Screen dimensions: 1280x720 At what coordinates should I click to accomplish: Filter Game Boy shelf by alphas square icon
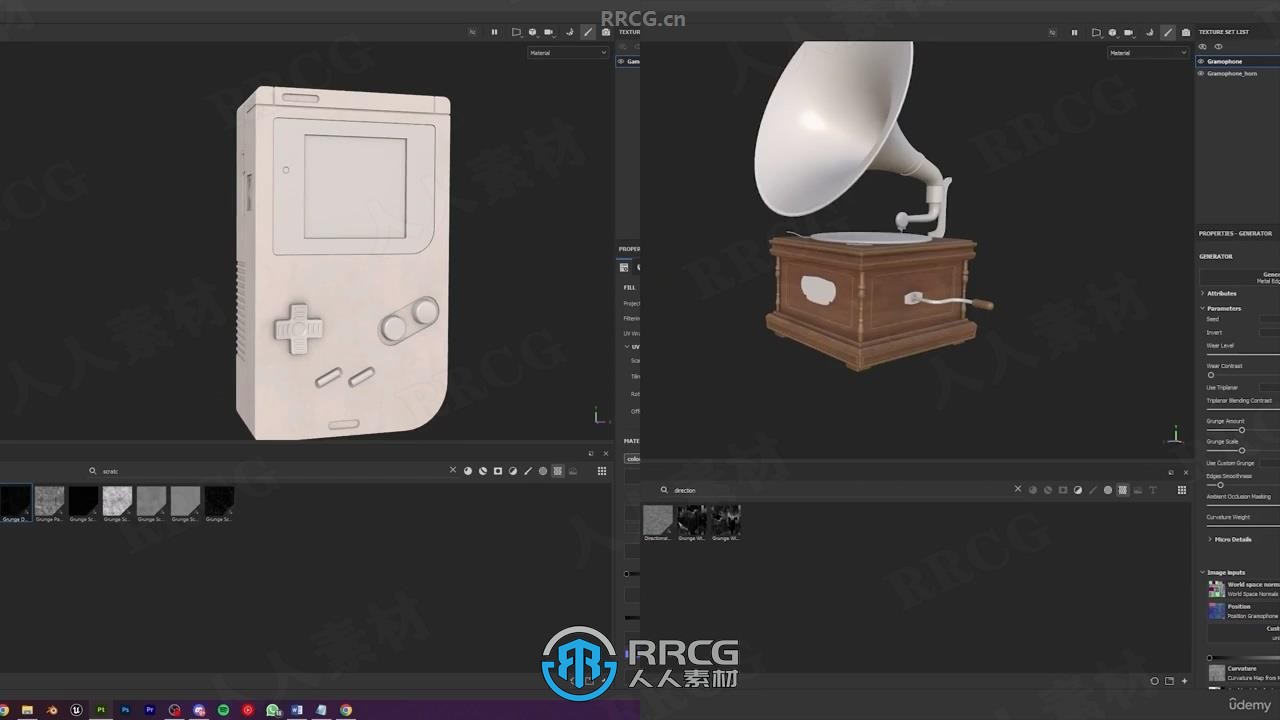coord(498,470)
